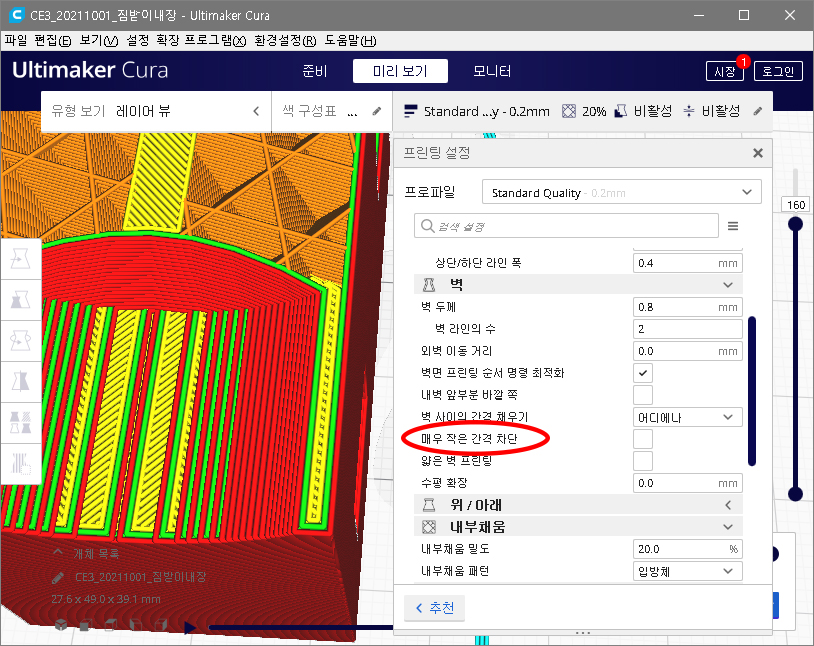The height and width of the screenshot is (646, 814).
Task: Open the 도움말 menu
Action: pos(350,41)
